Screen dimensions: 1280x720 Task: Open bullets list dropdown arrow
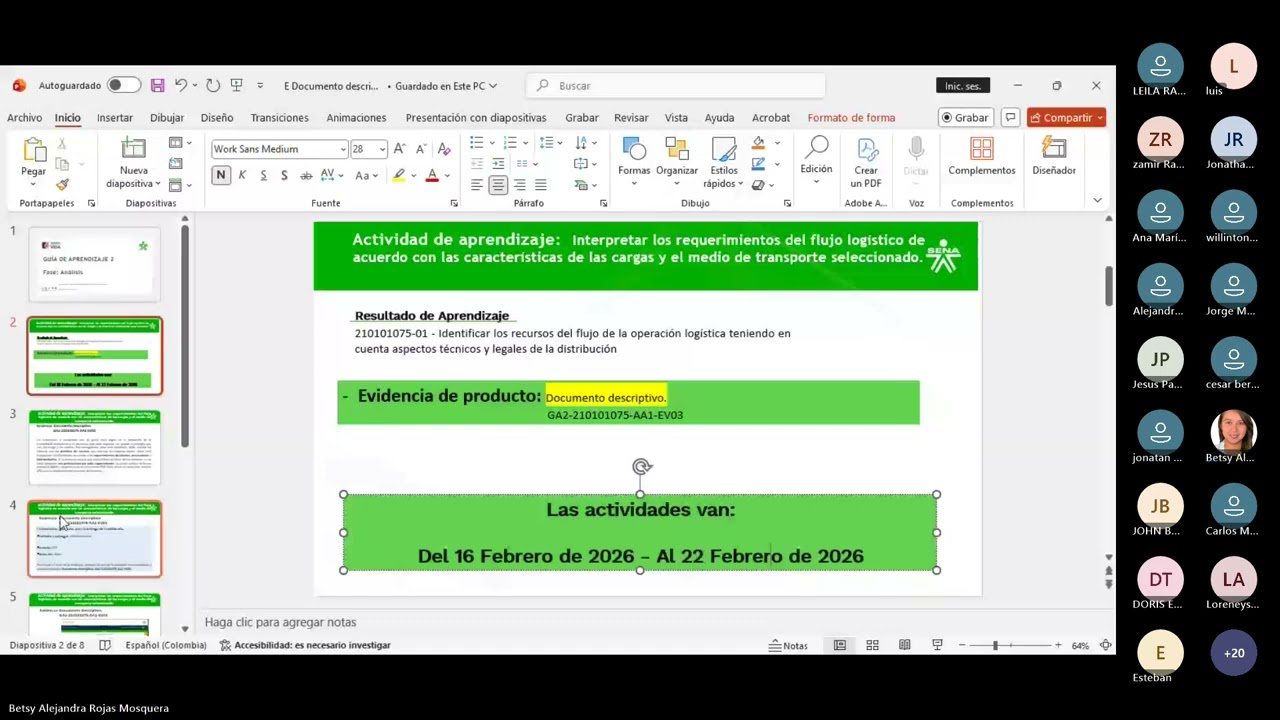click(x=492, y=143)
